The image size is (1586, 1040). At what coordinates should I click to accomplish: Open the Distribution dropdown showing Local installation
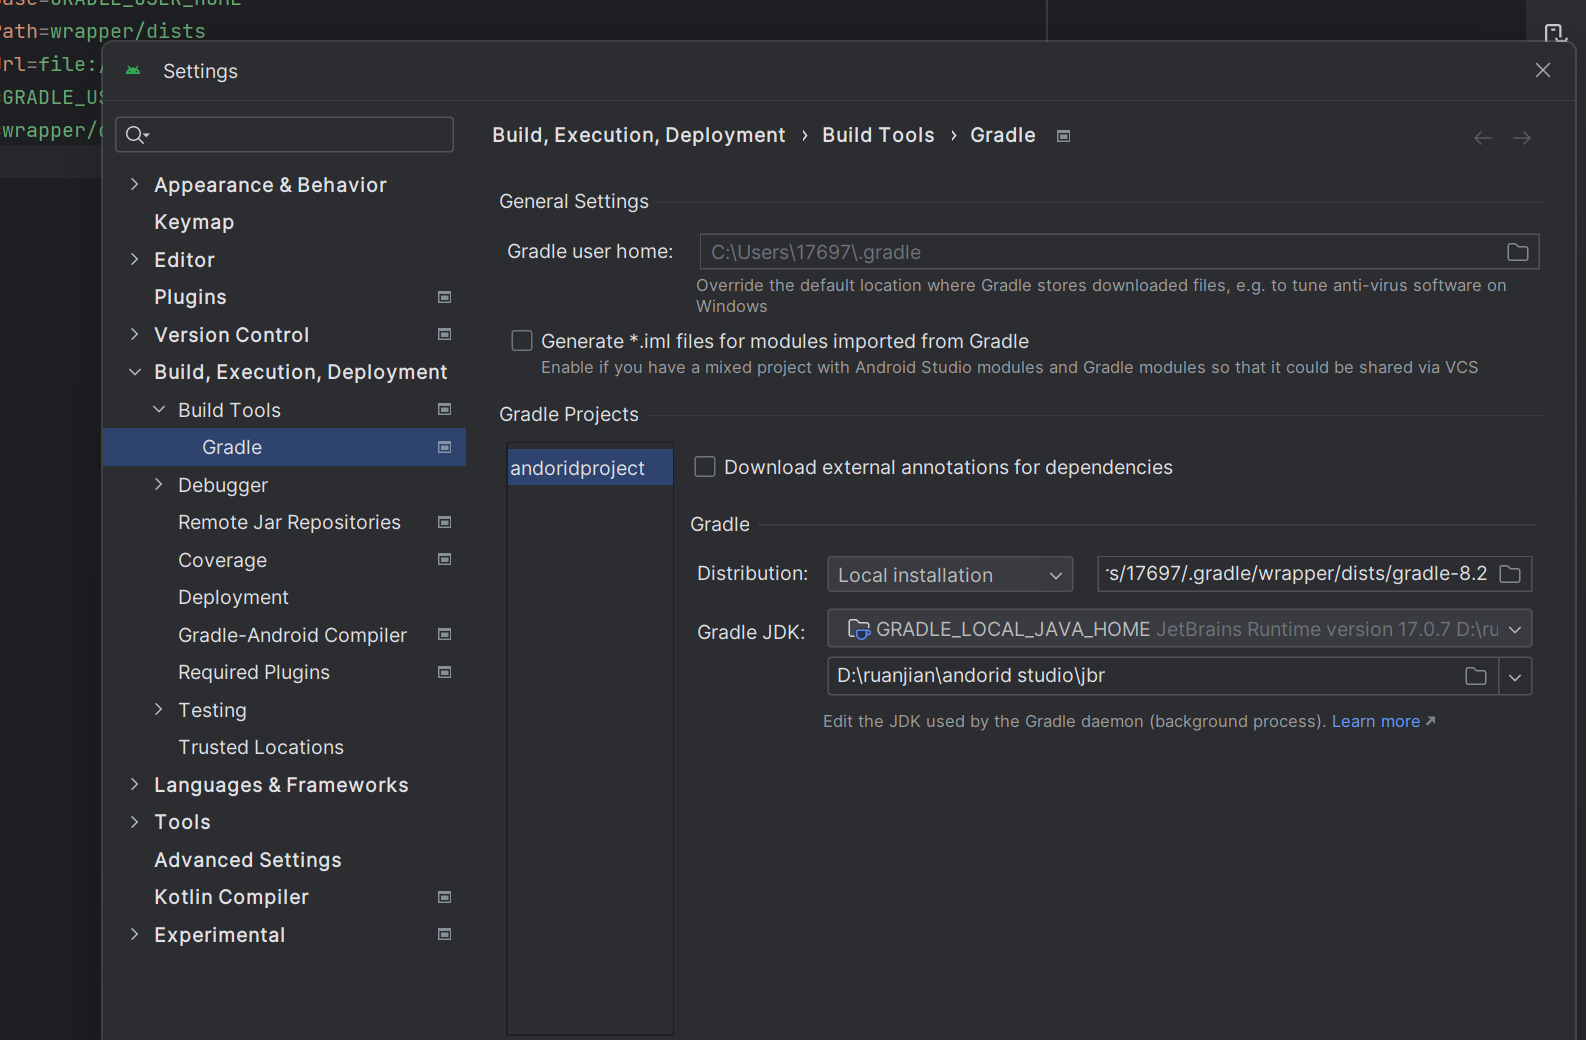click(950, 575)
